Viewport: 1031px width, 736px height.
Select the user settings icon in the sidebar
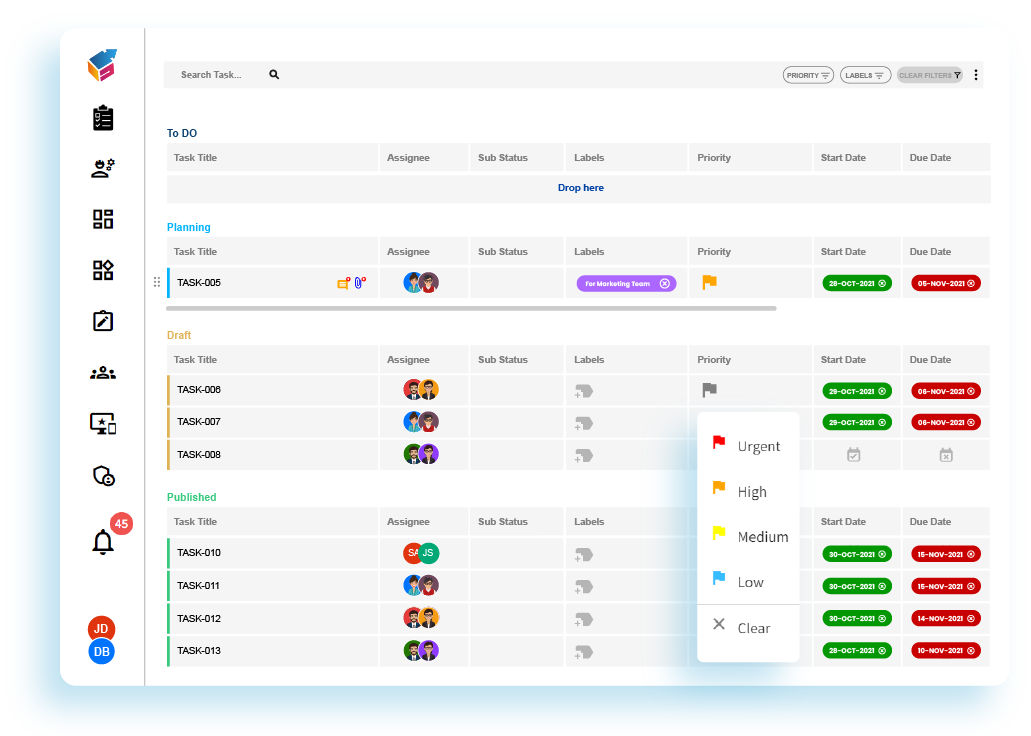pyautogui.click(x=102, y=168)
